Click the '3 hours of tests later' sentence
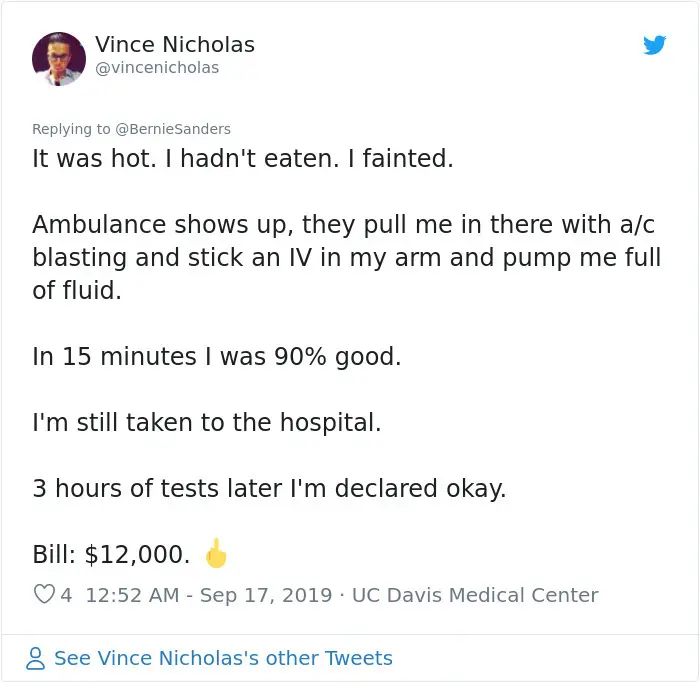 coord(269,488)
